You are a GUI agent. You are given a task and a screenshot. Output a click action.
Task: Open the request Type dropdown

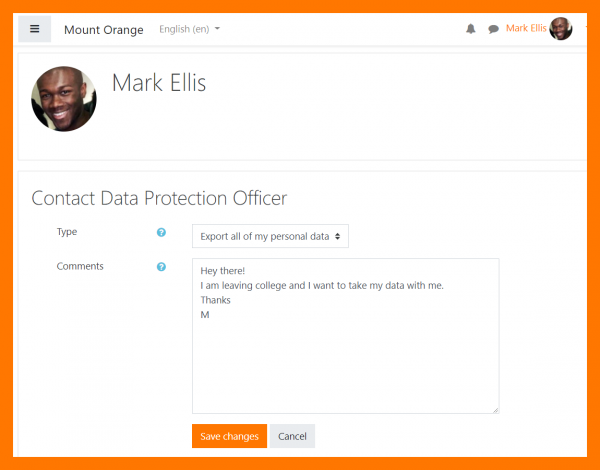[270, 236]
